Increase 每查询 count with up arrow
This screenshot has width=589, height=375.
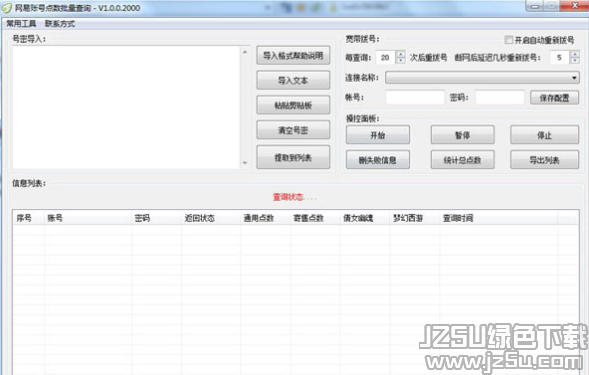click(x=401, y=54)
